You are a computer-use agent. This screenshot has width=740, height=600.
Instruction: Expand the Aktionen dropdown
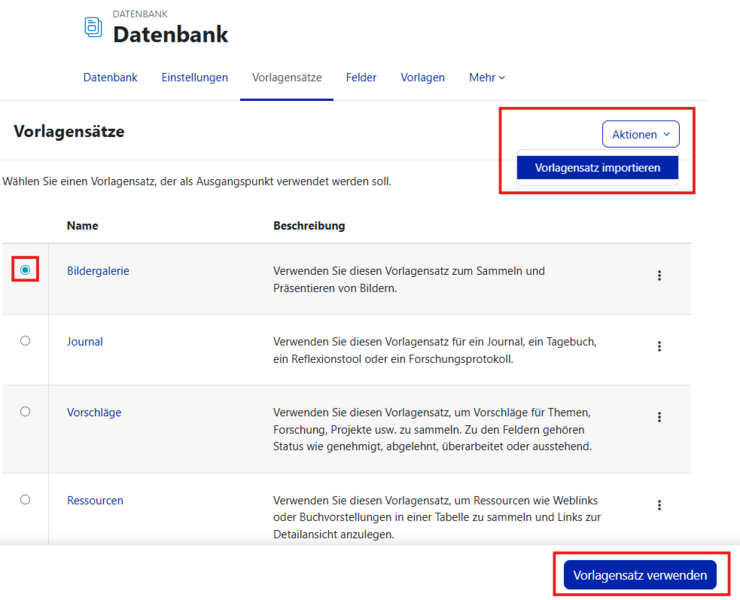click(640, 134)
